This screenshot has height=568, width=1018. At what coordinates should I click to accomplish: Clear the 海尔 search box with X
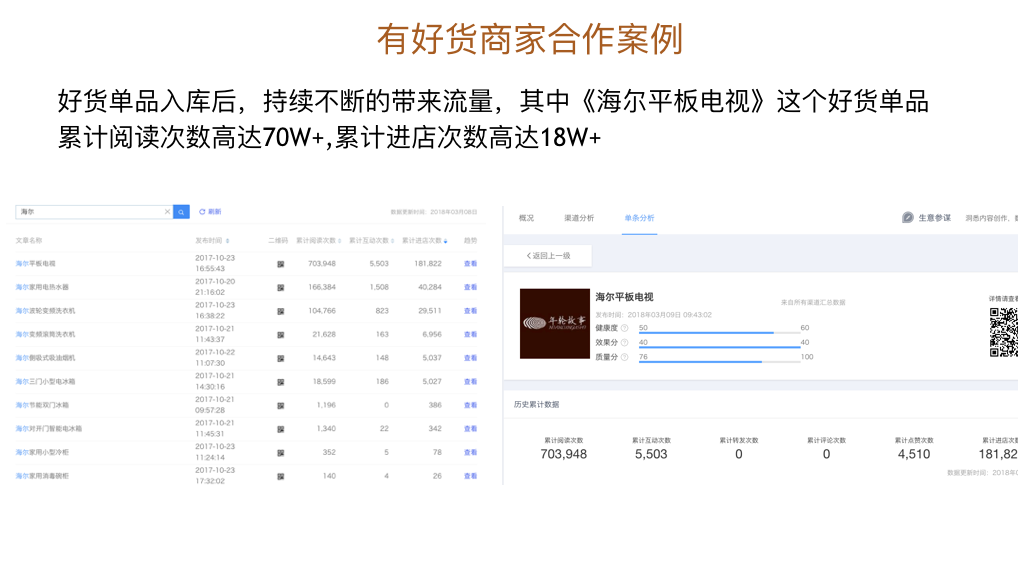point(167,212)
